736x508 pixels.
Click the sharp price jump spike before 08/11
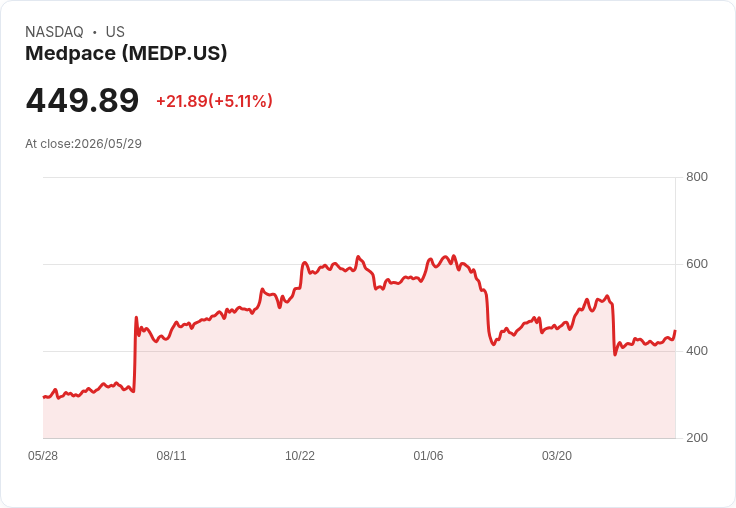point(136,318)
